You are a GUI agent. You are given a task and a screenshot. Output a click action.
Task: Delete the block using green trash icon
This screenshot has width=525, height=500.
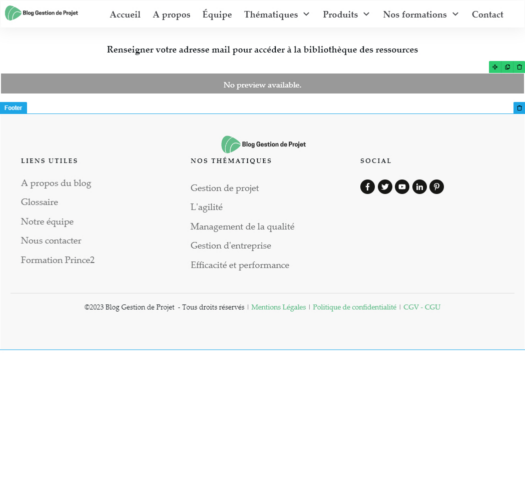(x=519, y=67)
